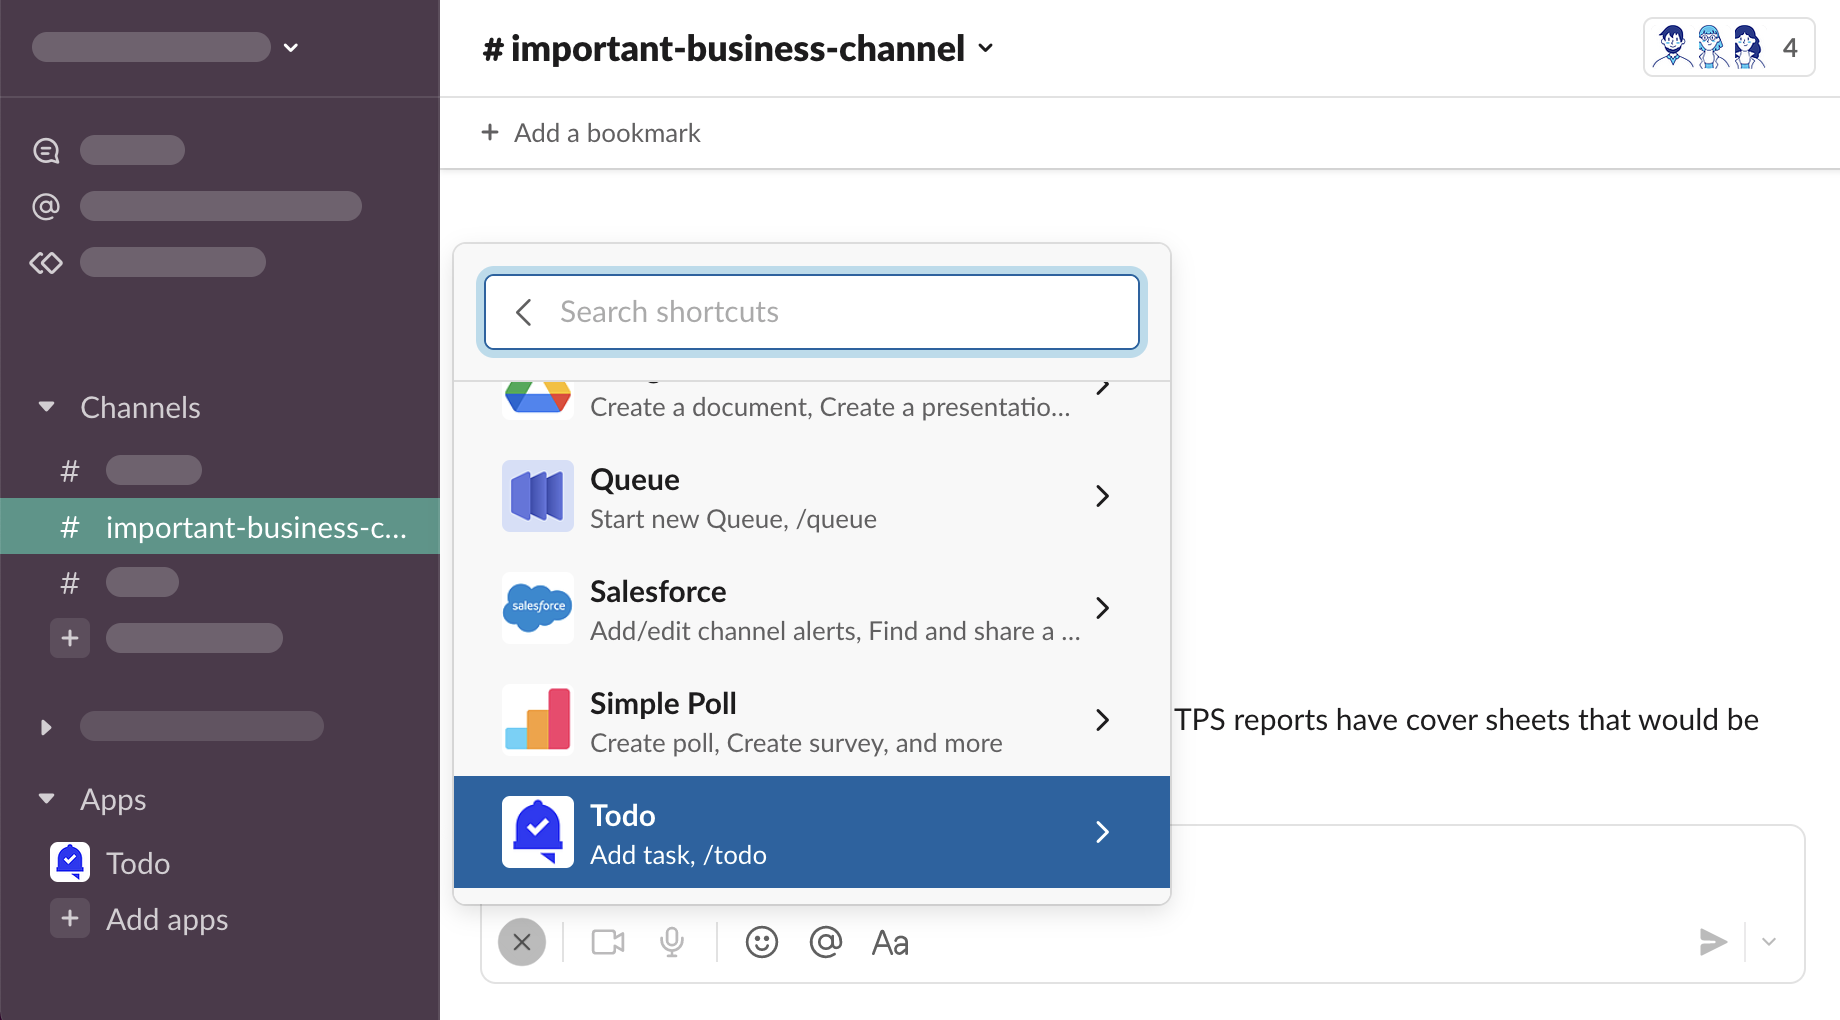Open the Salesforce shortcut entry
Viewport: 1840px width, 1020px height.
(811, 608)
